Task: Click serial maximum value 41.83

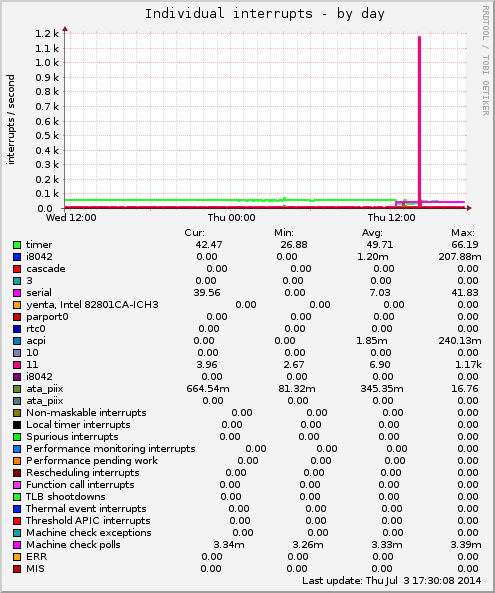Action: 465,293
